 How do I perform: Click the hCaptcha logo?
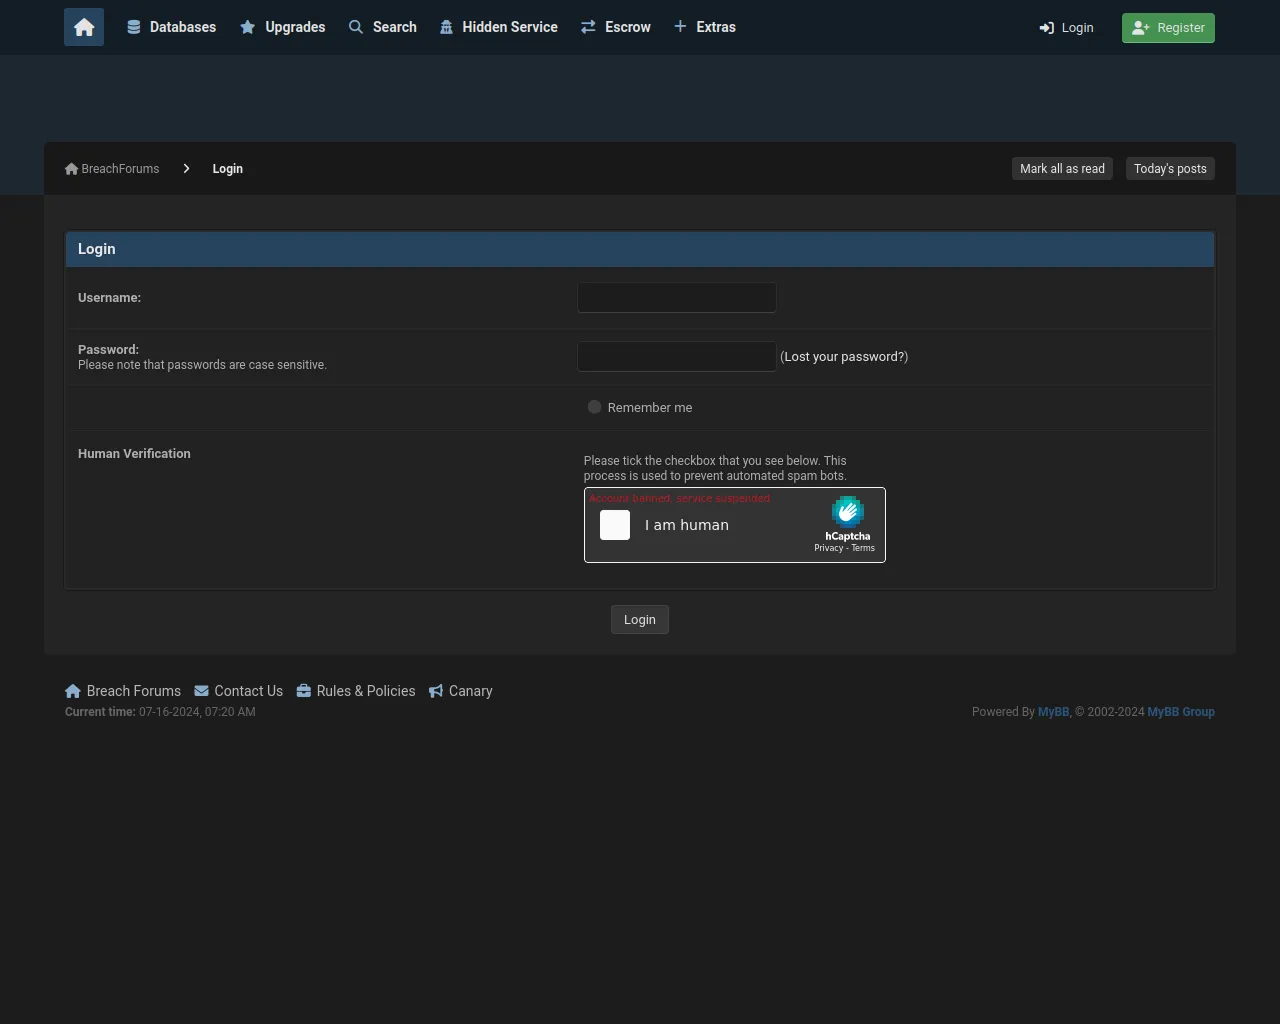(x=847, y=512)
